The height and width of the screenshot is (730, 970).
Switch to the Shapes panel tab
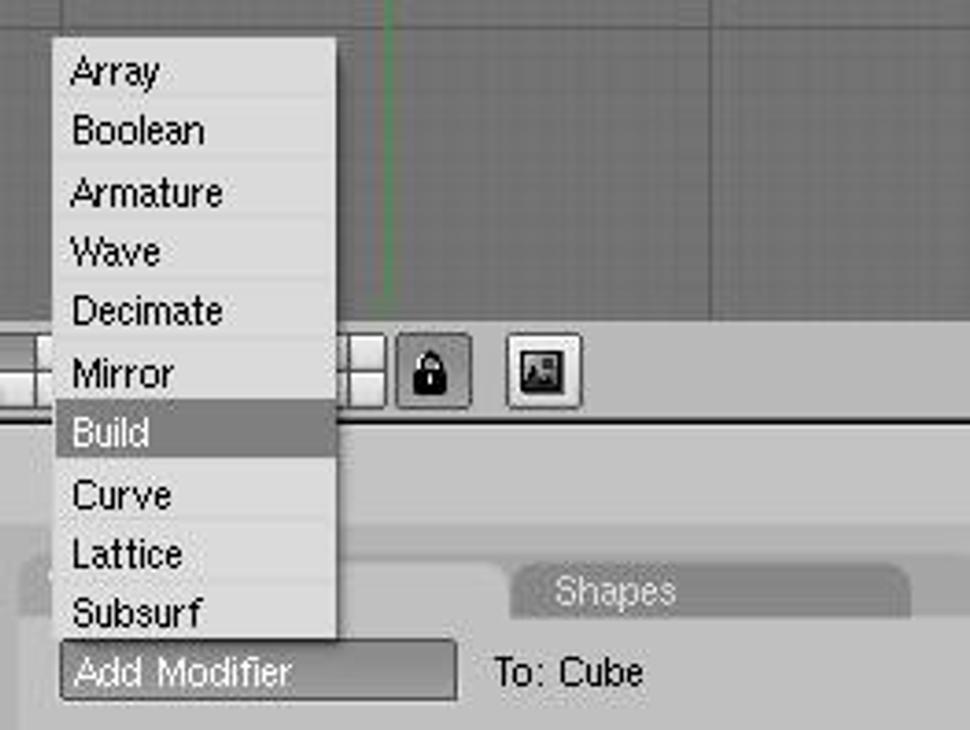(710, 591)
